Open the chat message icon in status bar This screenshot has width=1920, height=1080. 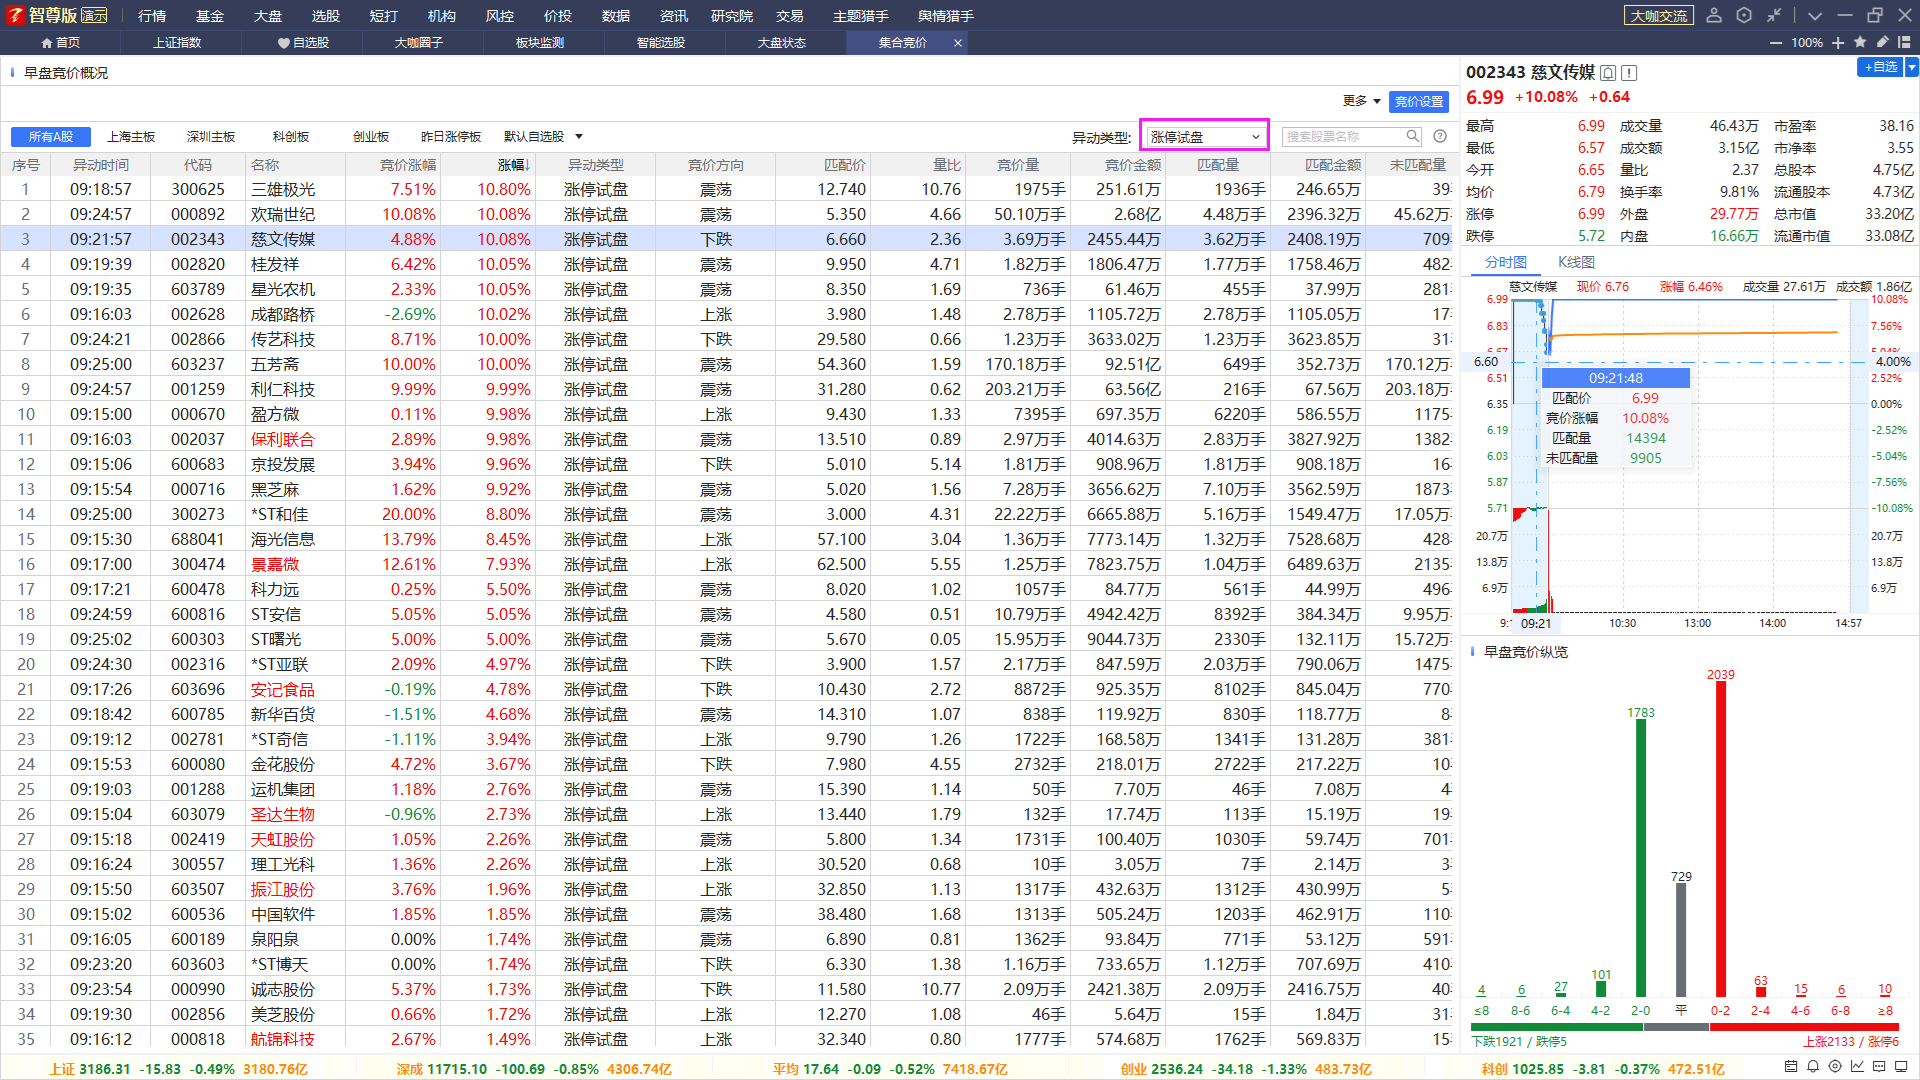pos(1879,1067)
